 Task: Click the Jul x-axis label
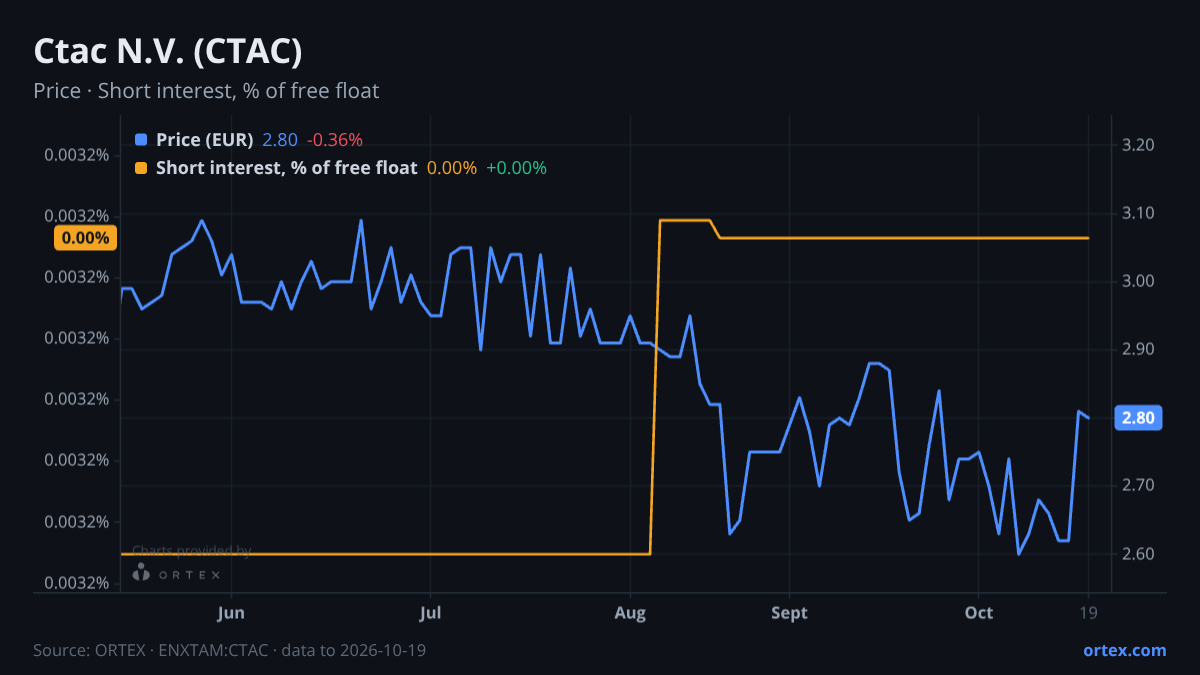coord(430,613)
